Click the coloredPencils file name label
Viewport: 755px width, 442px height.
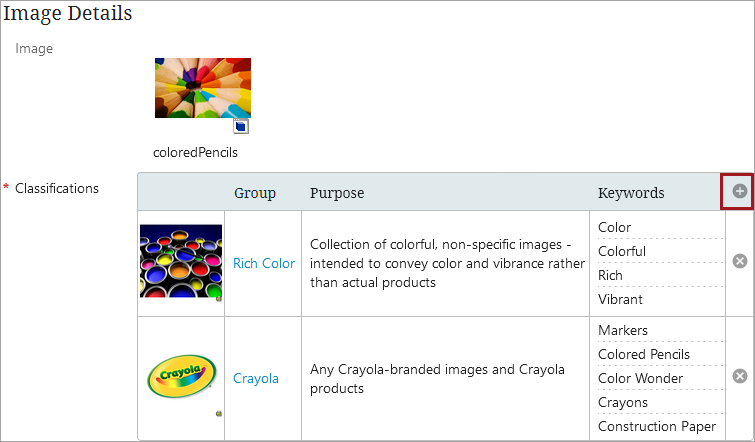coord(196,153)
